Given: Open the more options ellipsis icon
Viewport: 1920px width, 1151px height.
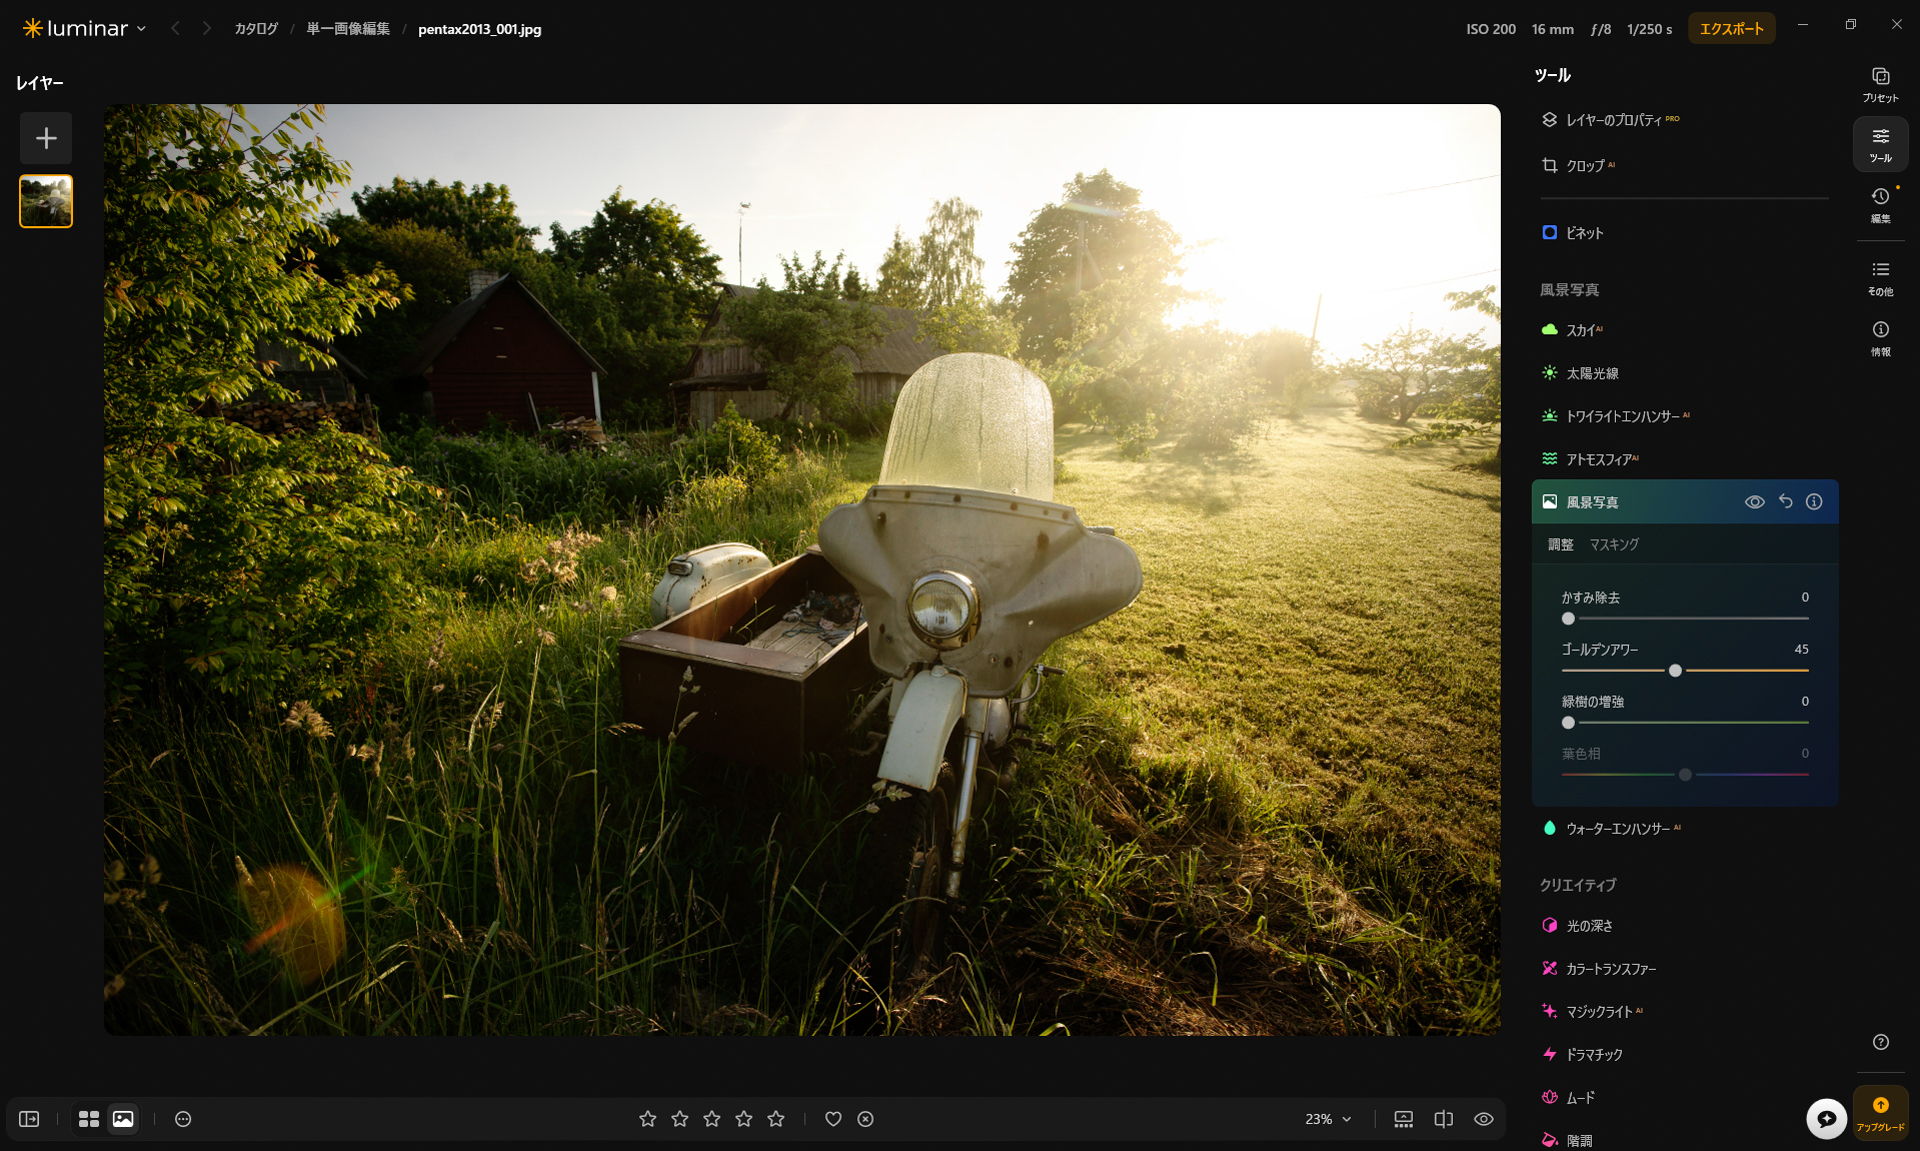Looking at the screenshot, I should click(183, 1119).
